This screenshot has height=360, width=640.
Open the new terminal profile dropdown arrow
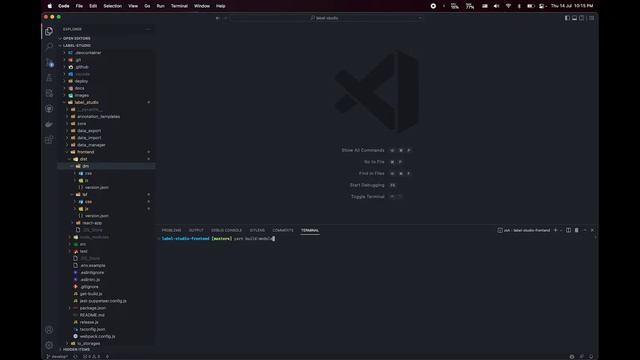[x=561, y=230]
